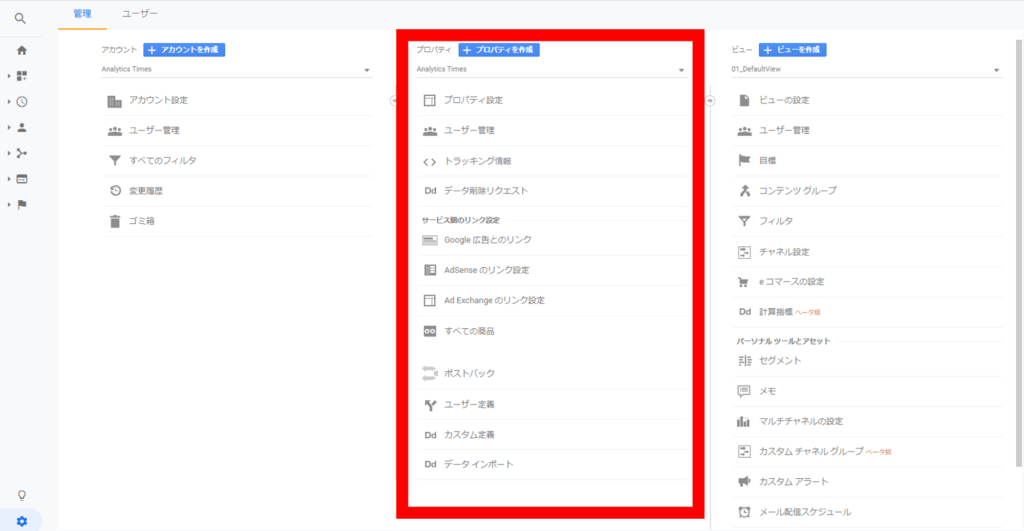Click the トラッキング情報 code brackets icon
The width and height of the screenshot is (1024, 531).
[x=430, y=161]
